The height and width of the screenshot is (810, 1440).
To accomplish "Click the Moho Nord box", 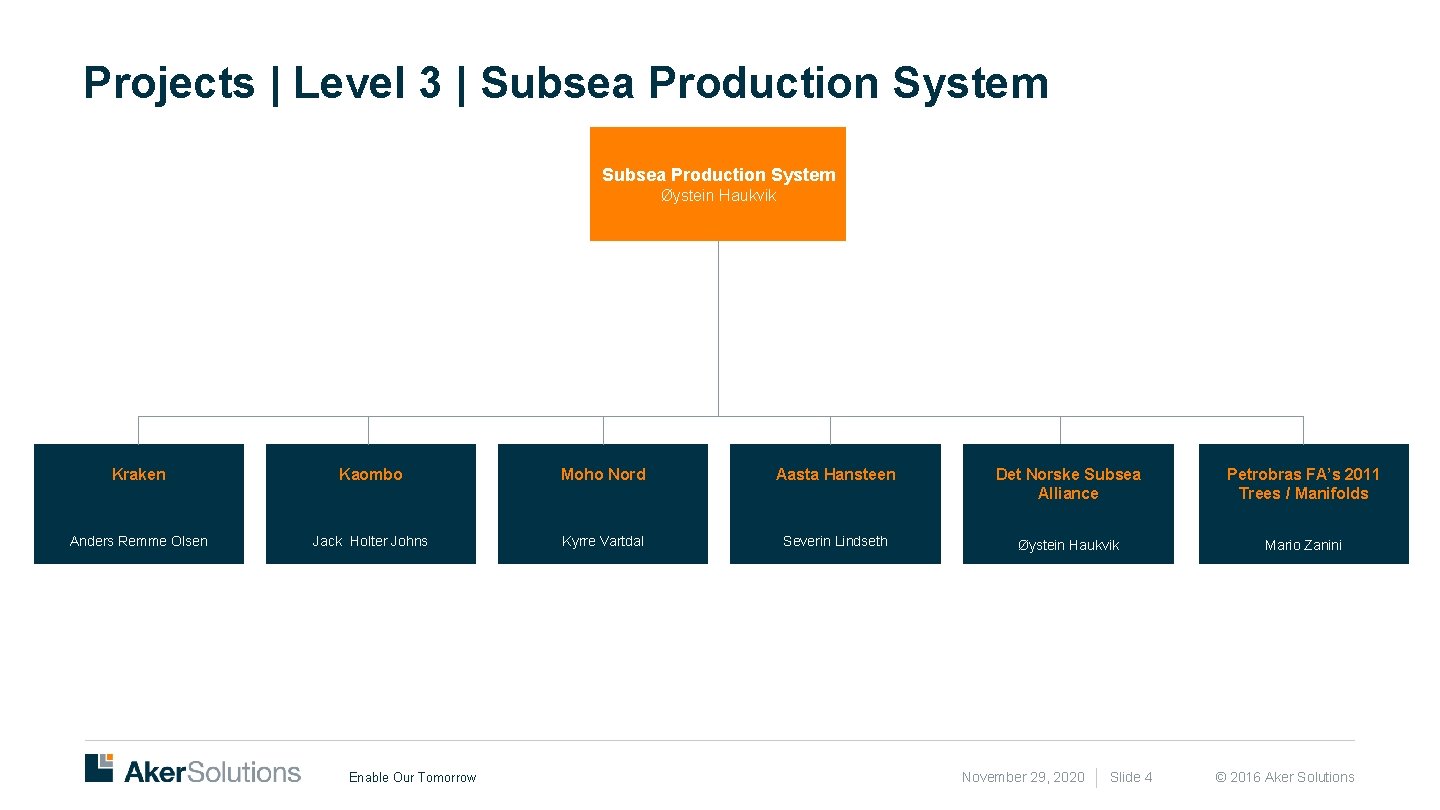I will click(x=603, y=504).
